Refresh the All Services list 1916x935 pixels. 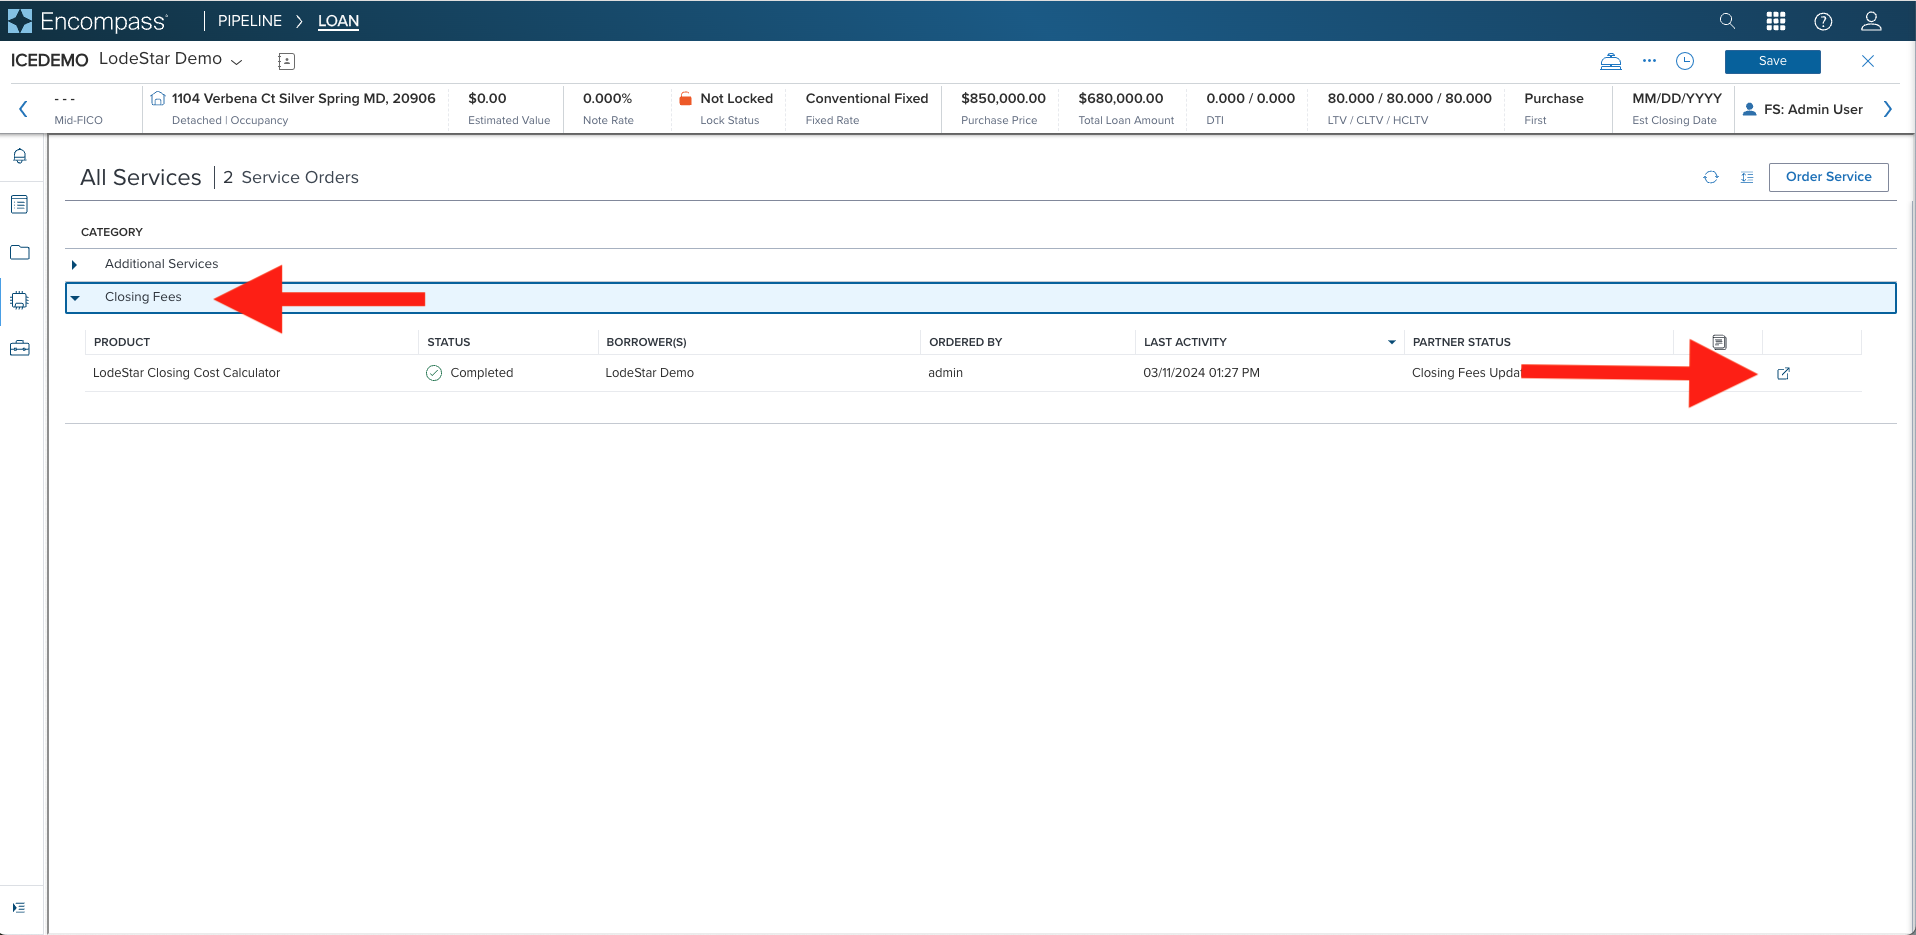(x=1711, y=177)
